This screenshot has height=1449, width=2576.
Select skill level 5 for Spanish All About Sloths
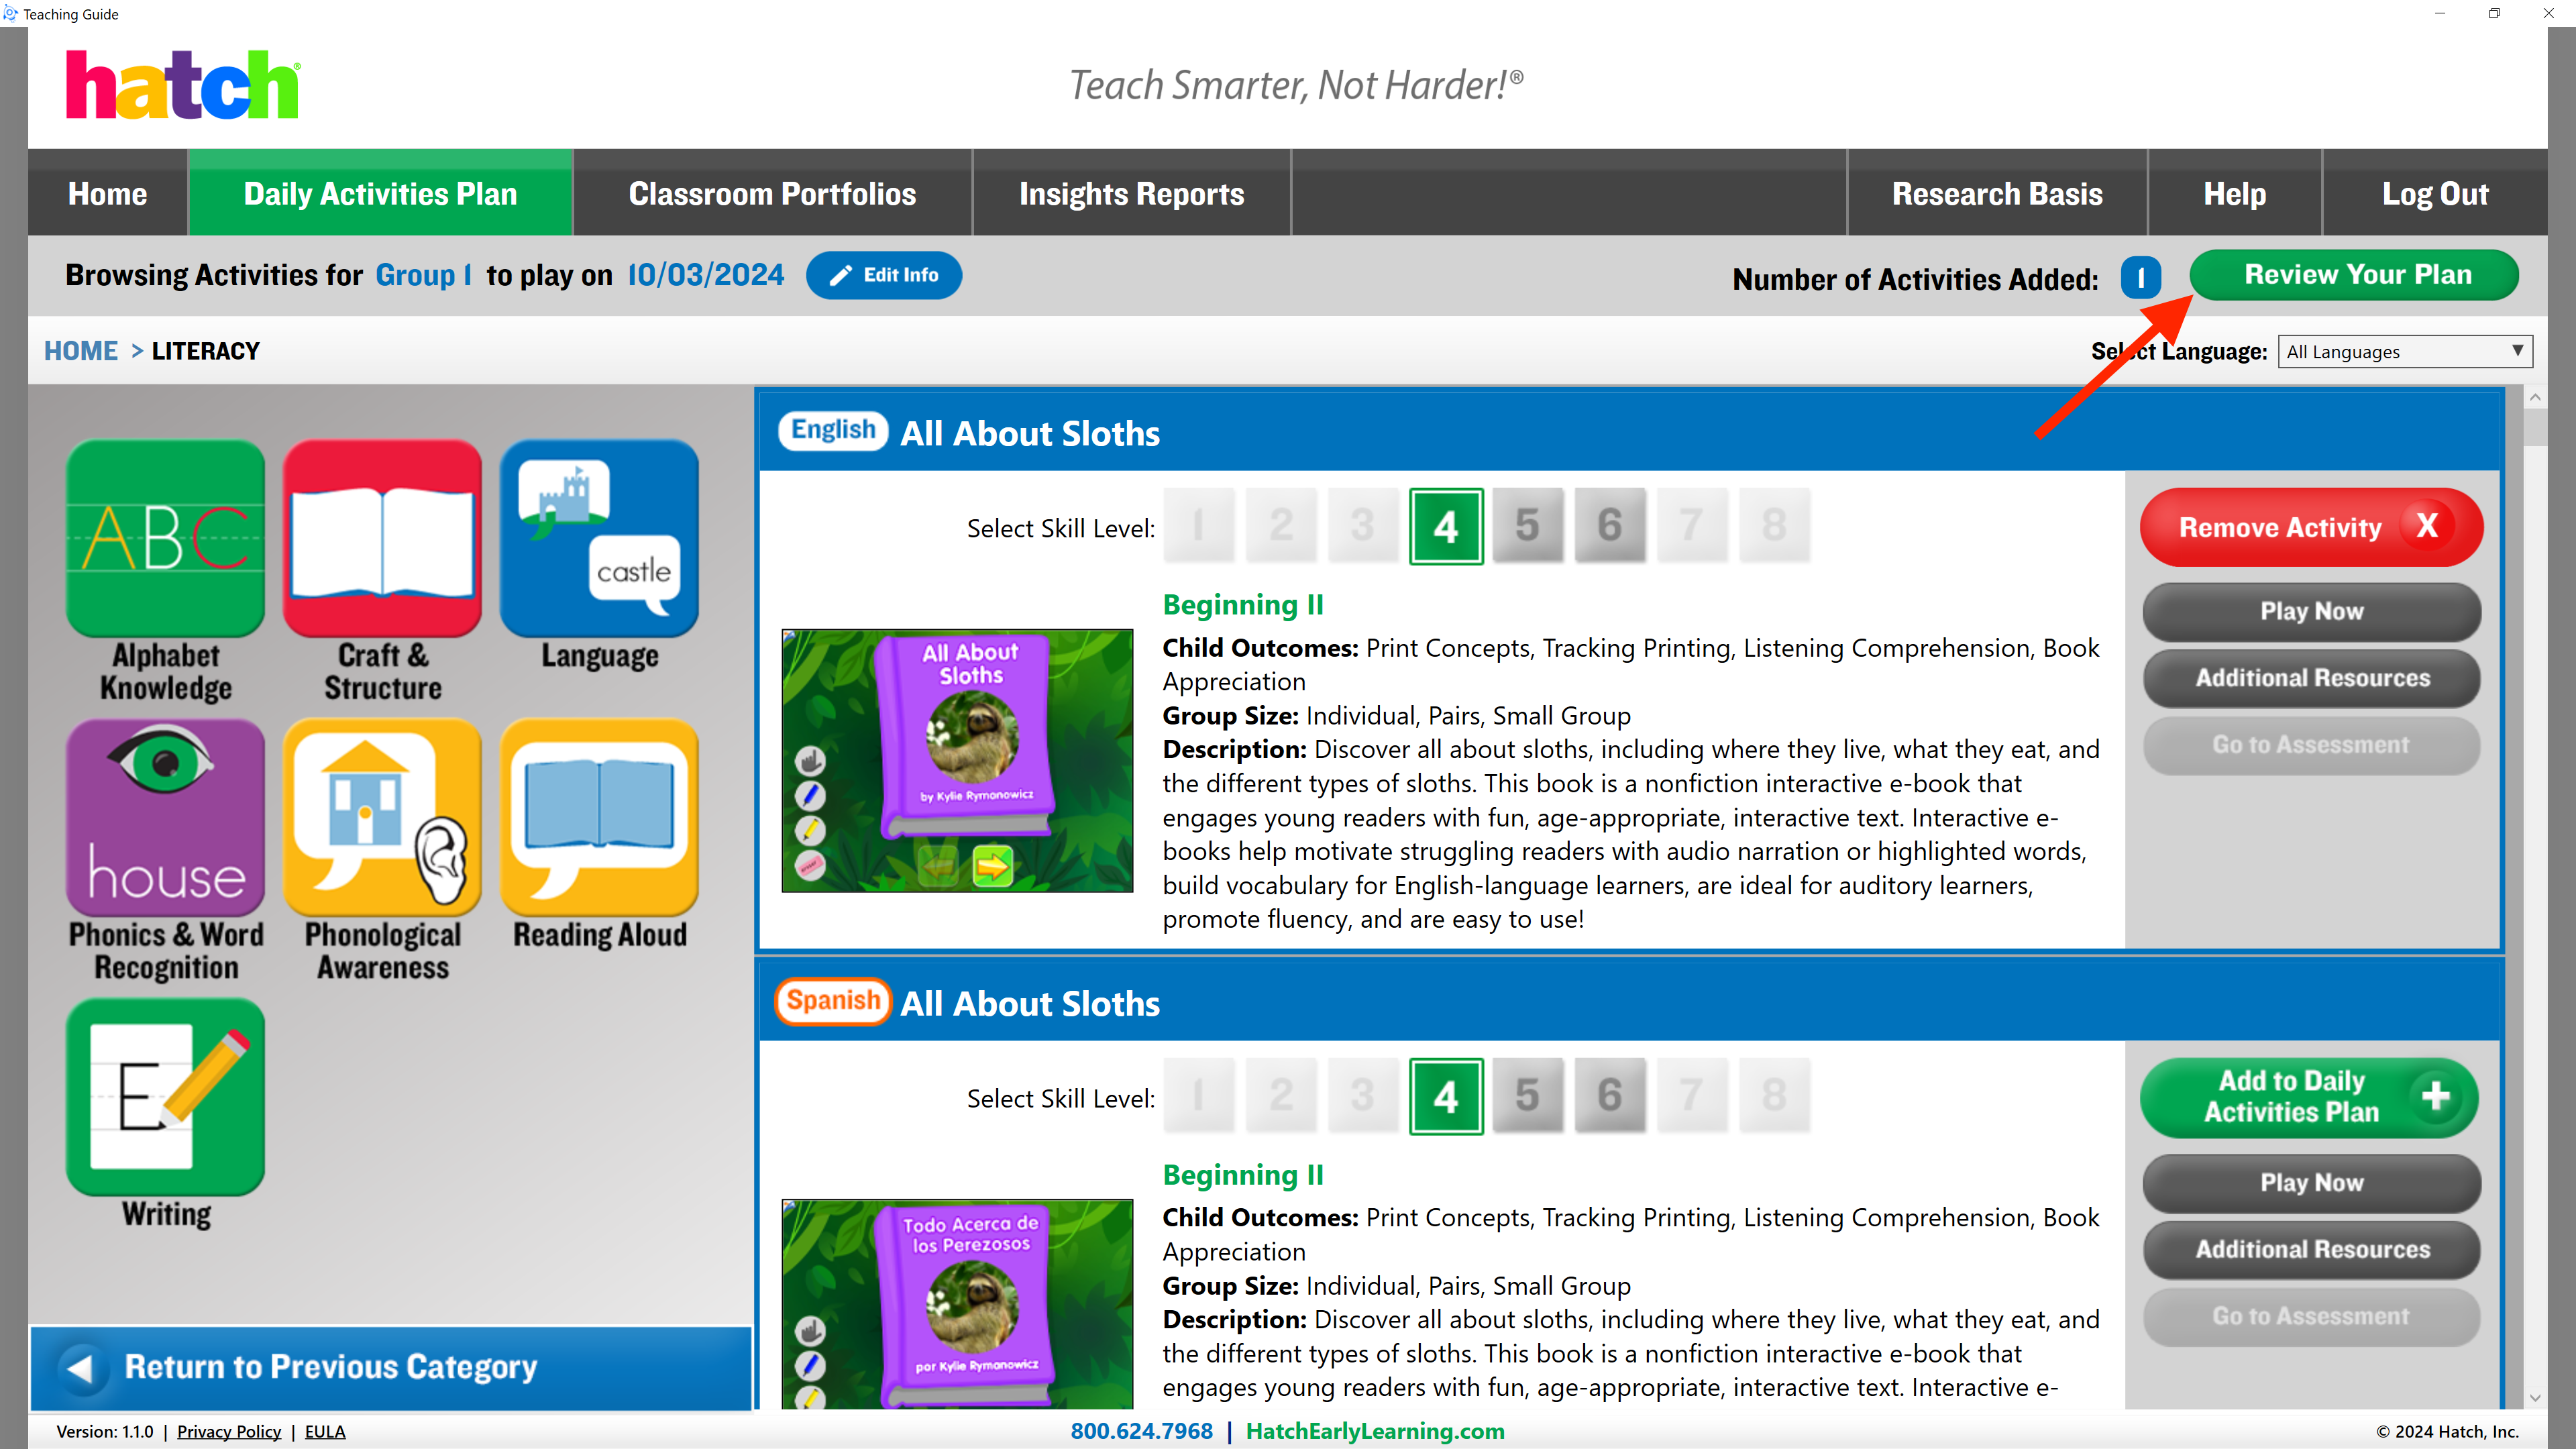[1527, 1096]
